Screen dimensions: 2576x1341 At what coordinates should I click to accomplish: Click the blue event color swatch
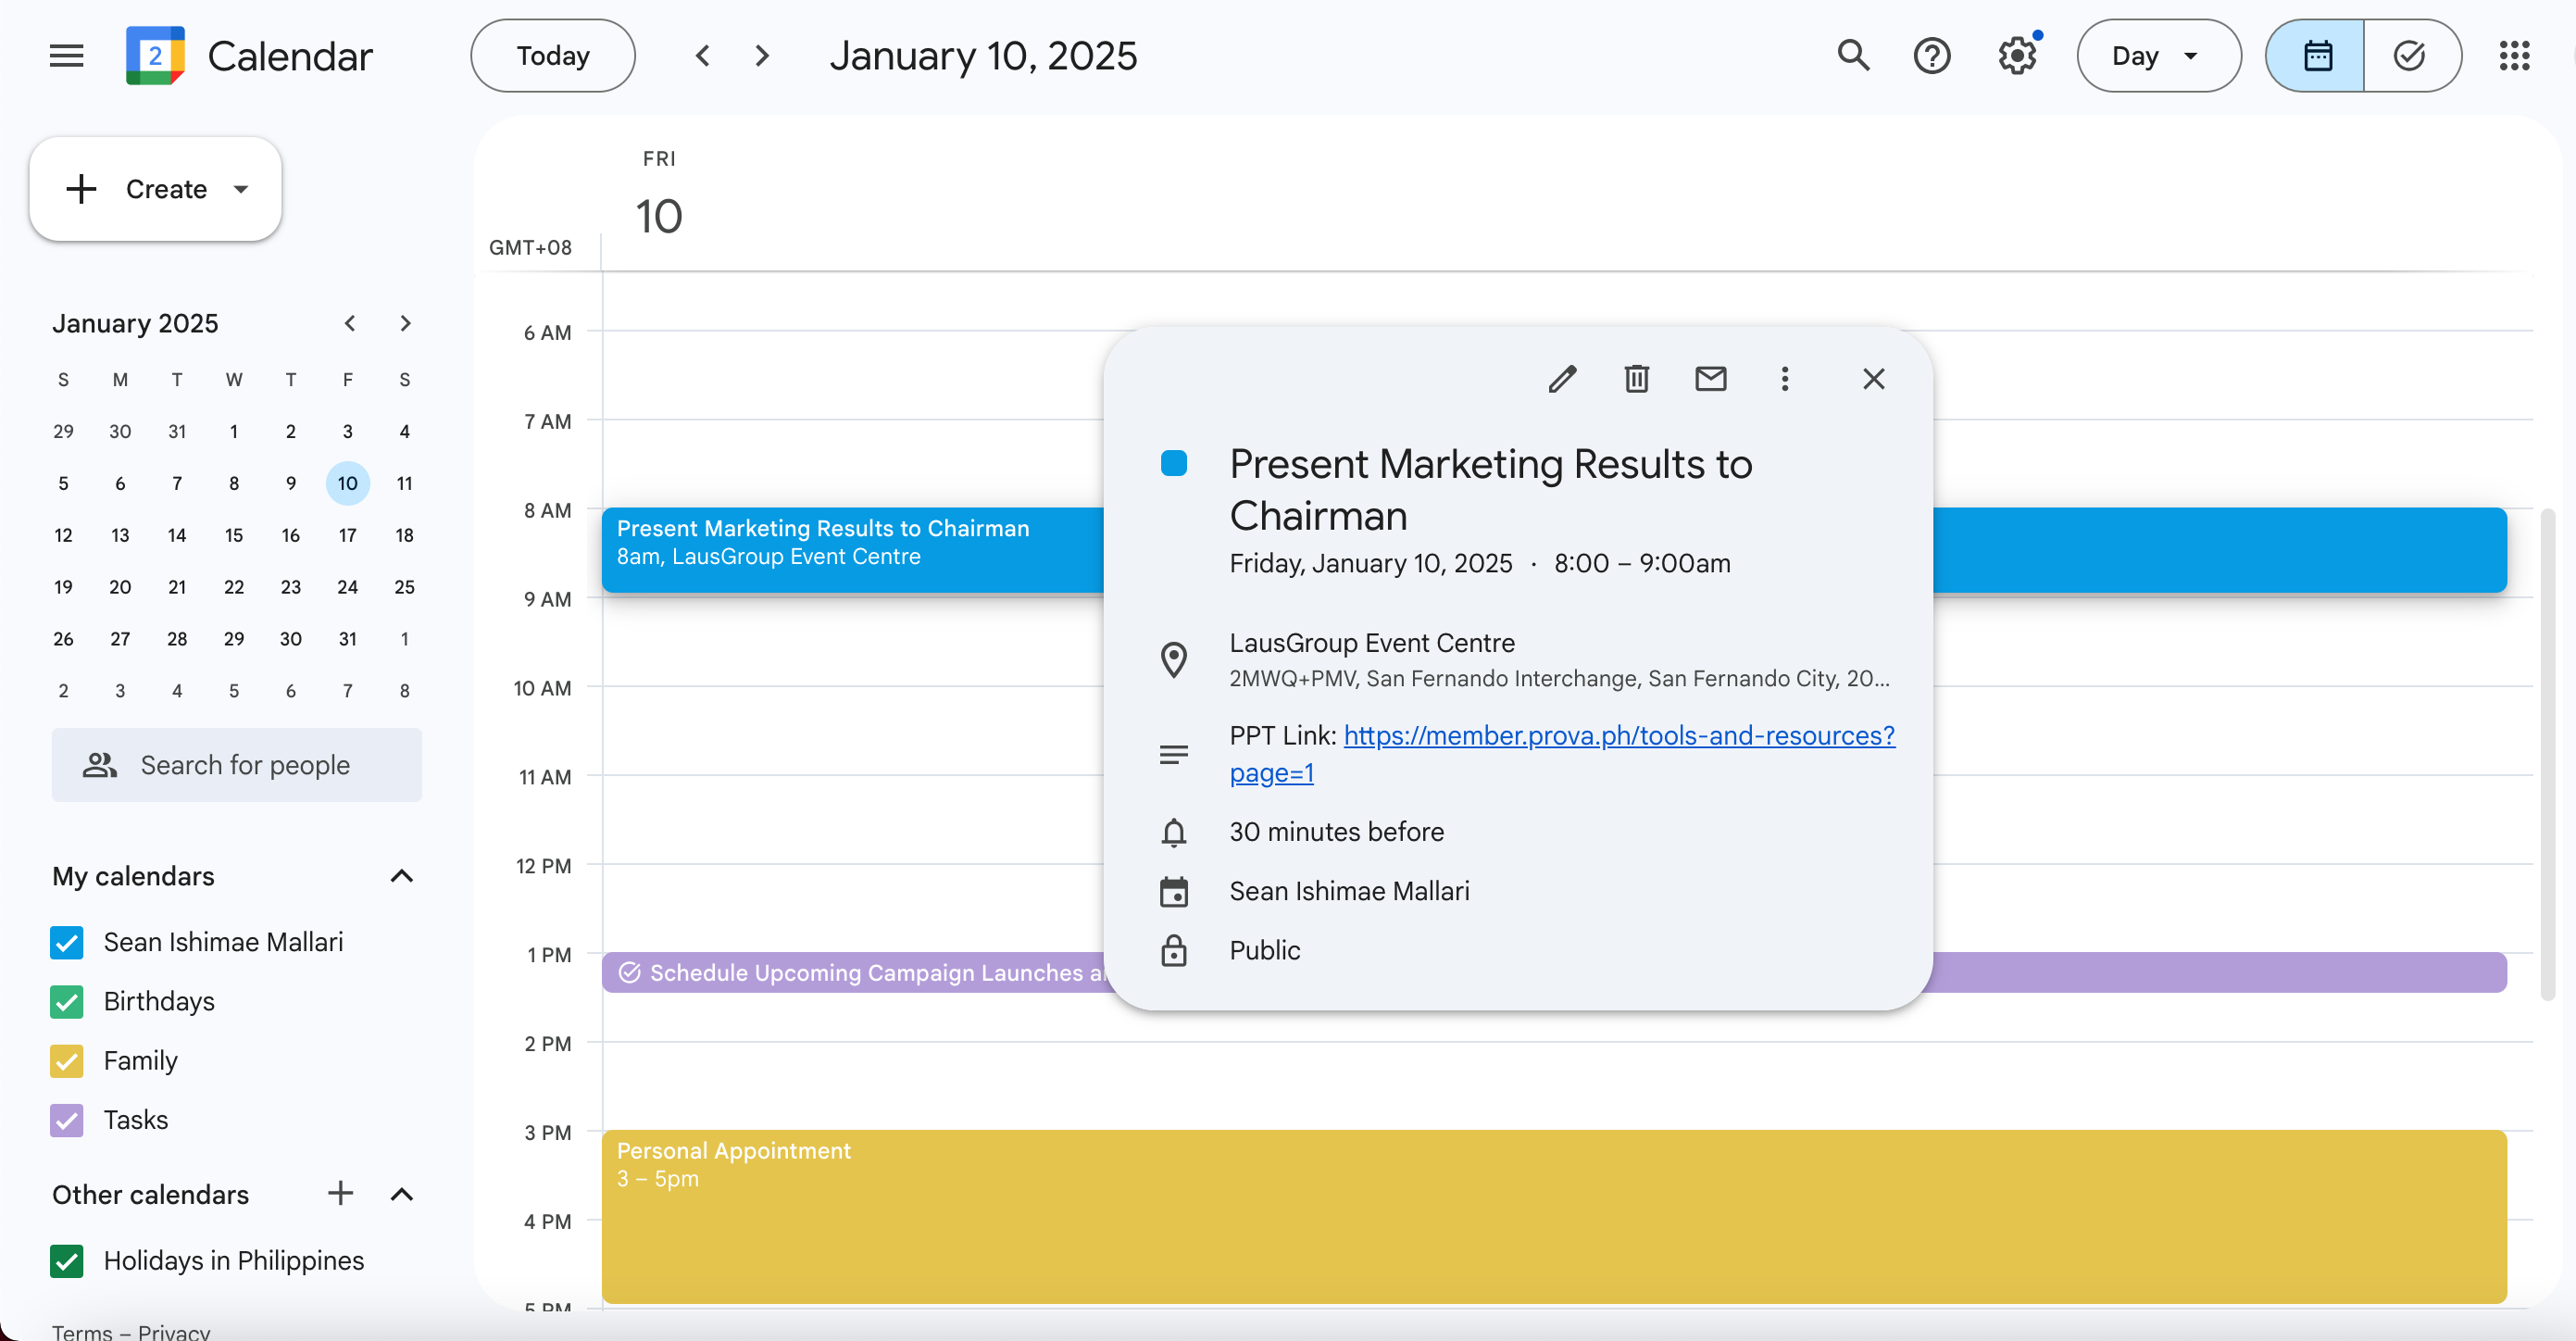point(1174,463)
